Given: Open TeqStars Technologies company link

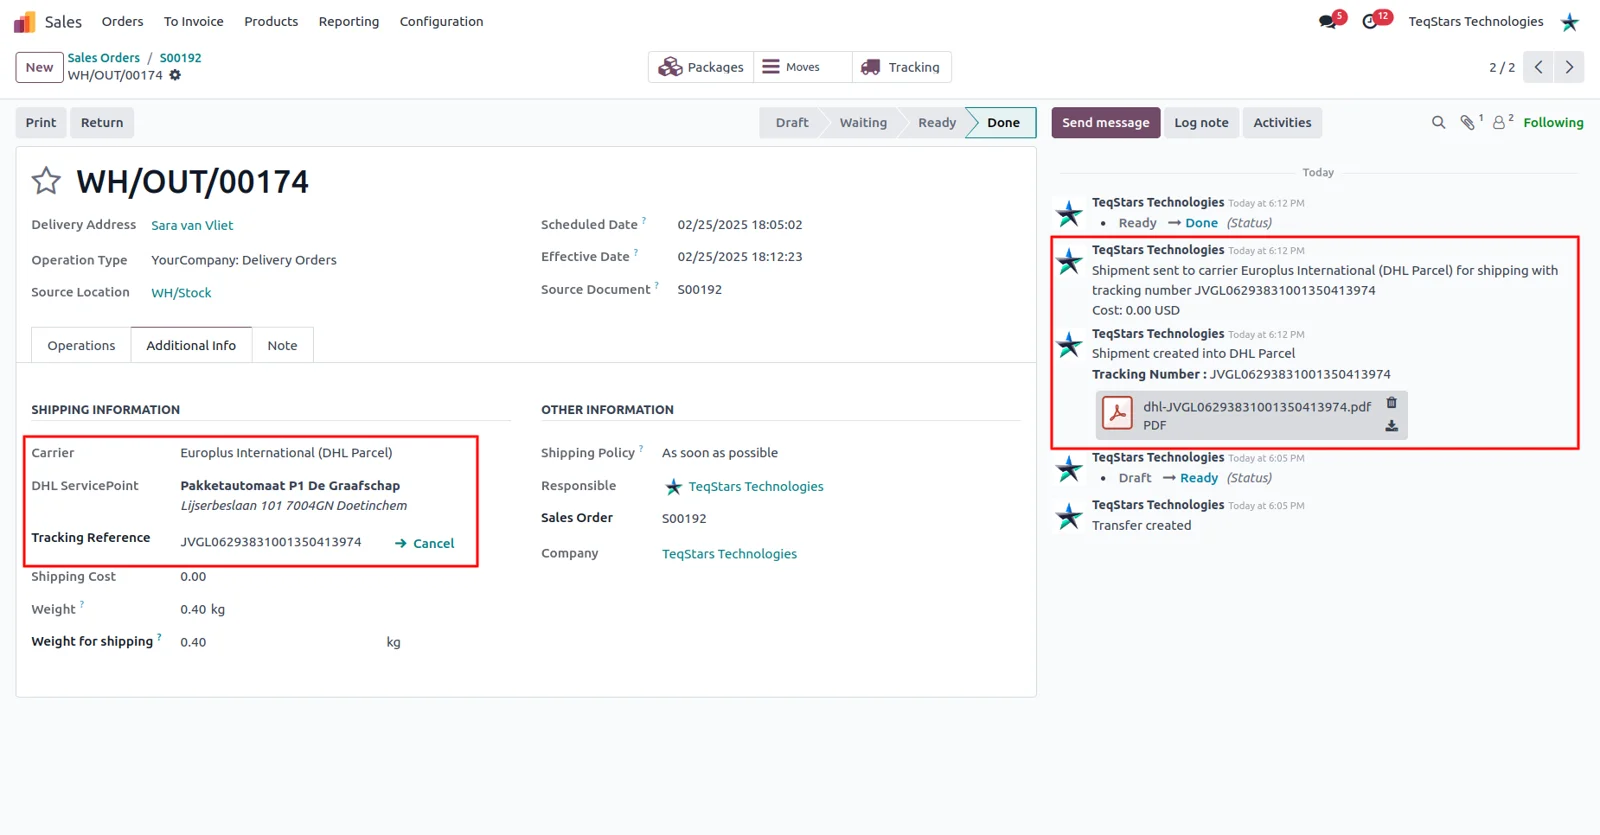Looking at the screenshot, I should [x=729, y=554].
